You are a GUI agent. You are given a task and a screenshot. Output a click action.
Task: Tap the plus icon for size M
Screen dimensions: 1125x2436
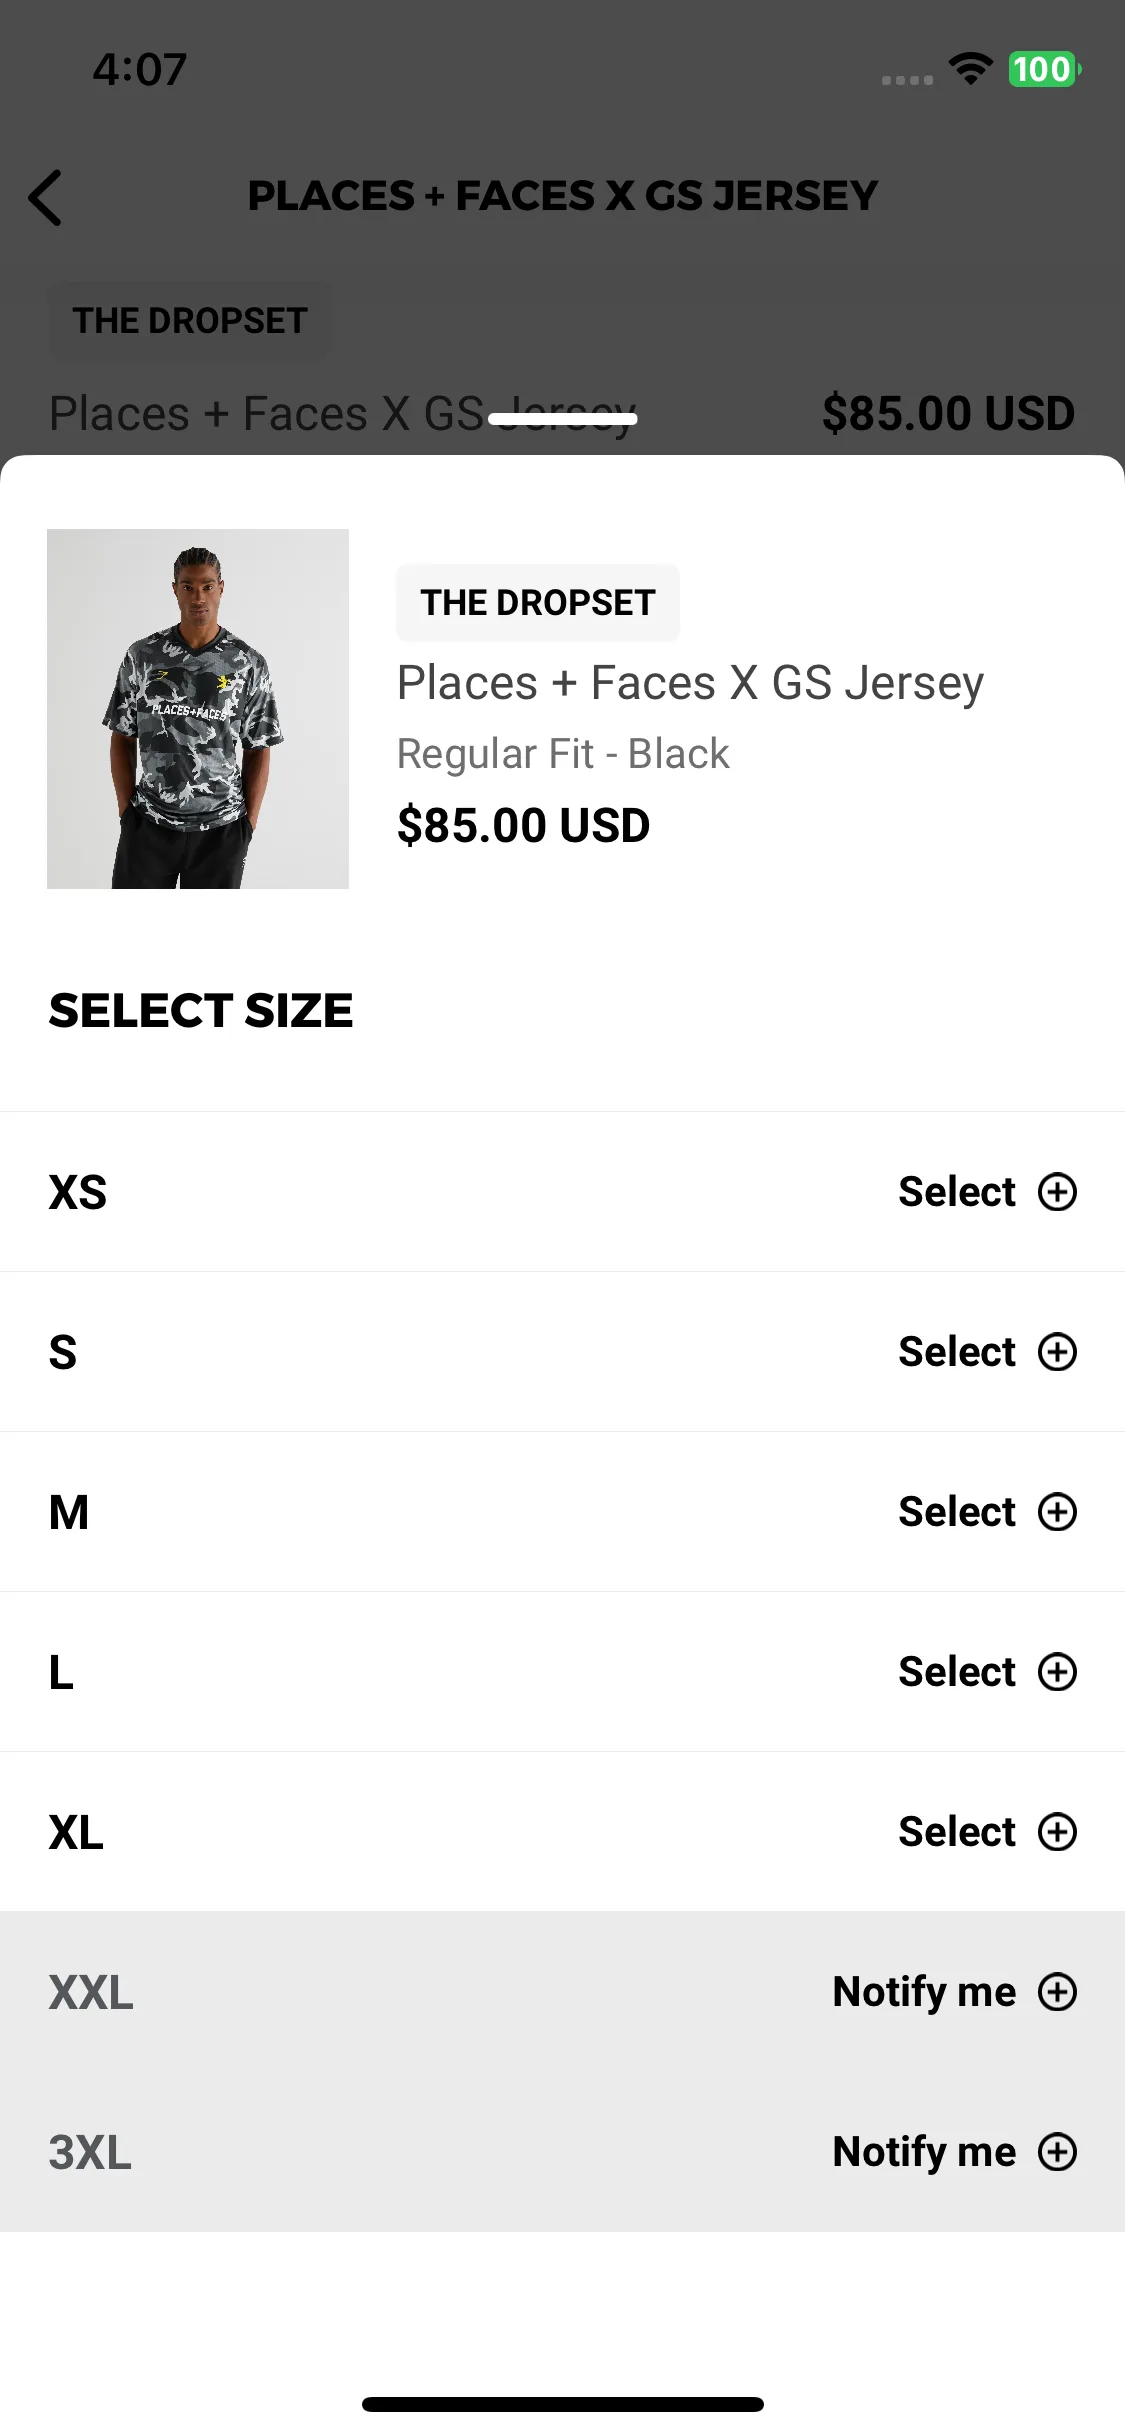click(1057, 1512)
